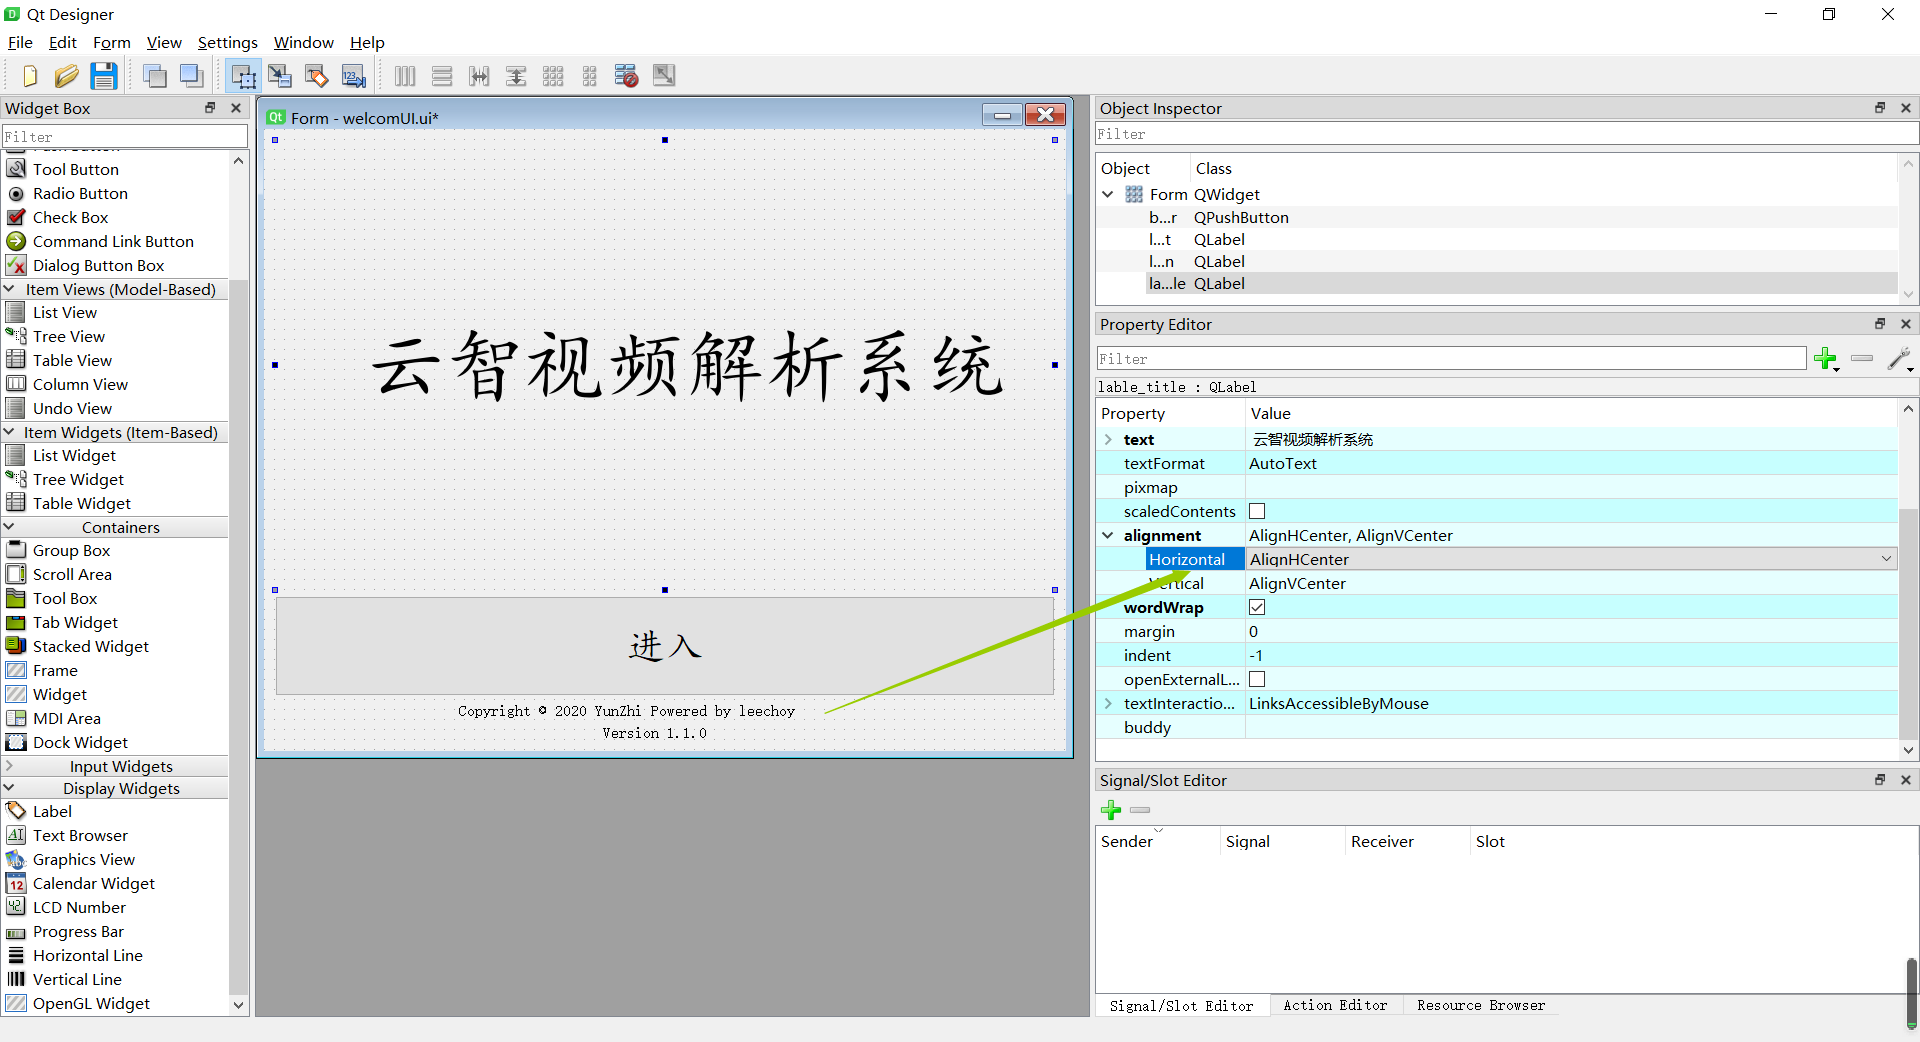The width and height of the screenshot is (1920, 1042).
Task: Apply the Lay Out Vertically icon
Action: point(442,76)
